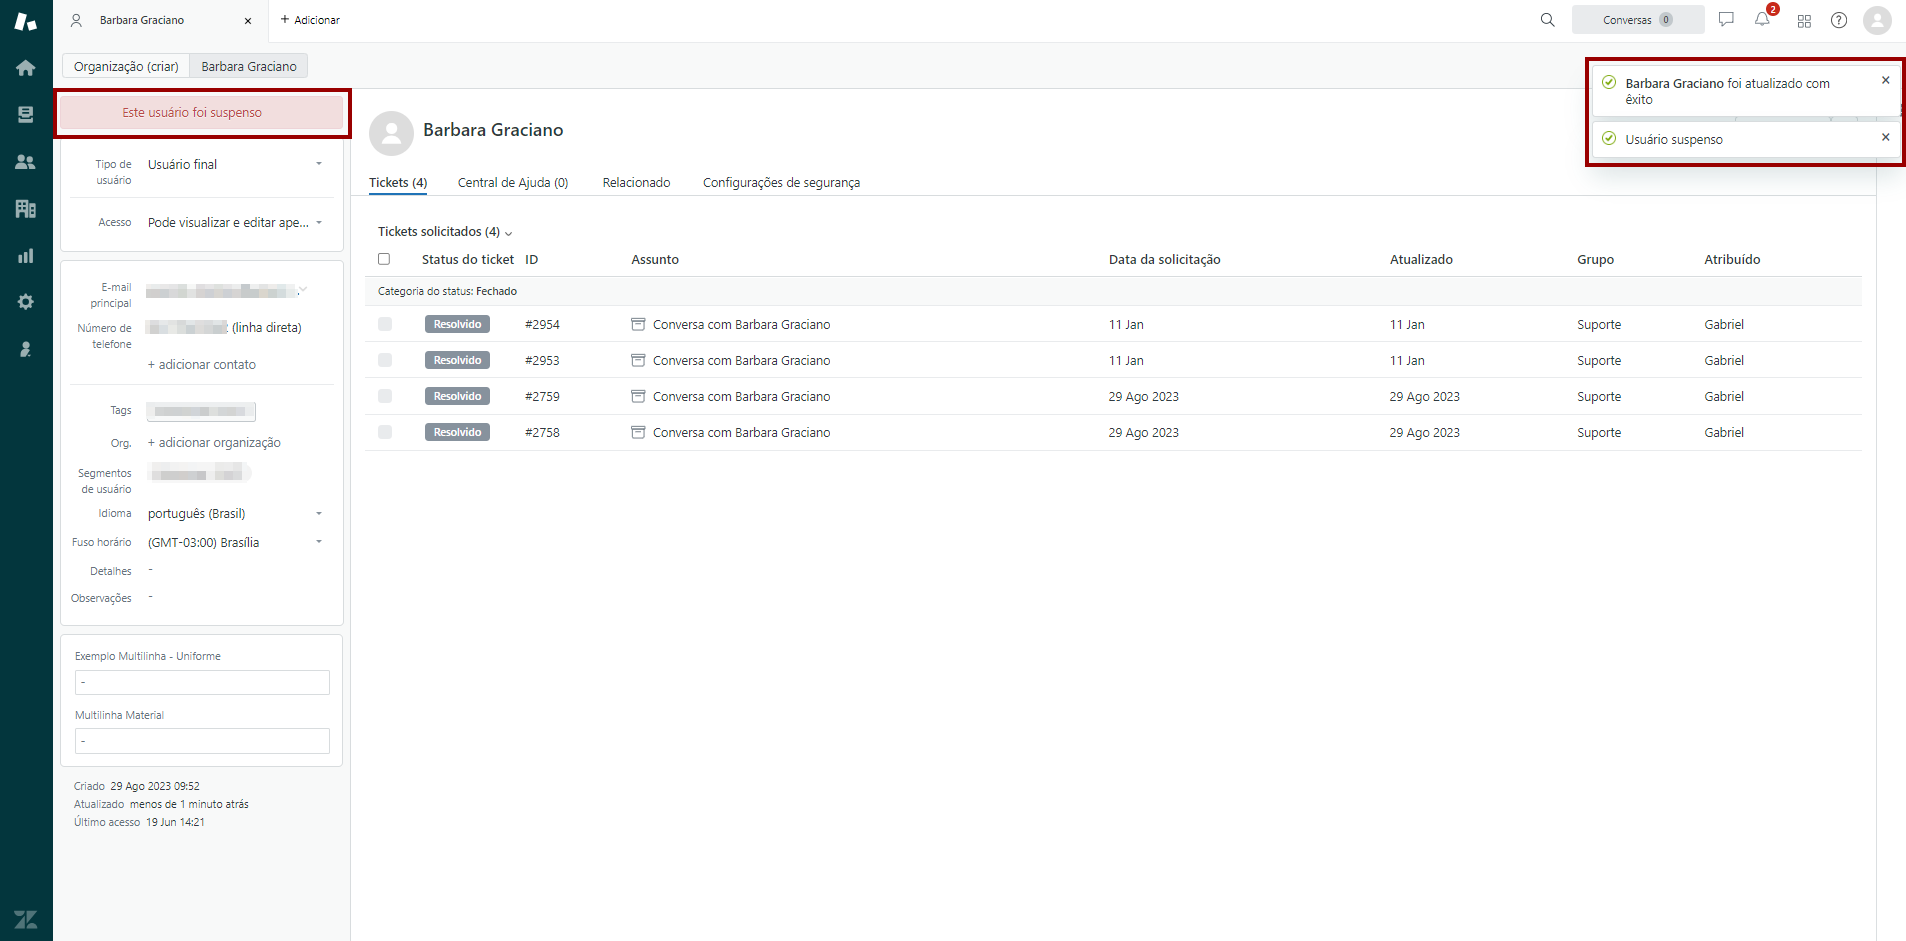Click the search magnifier icon
The height and width of the screenshot is (941, 1906).
1547,20
